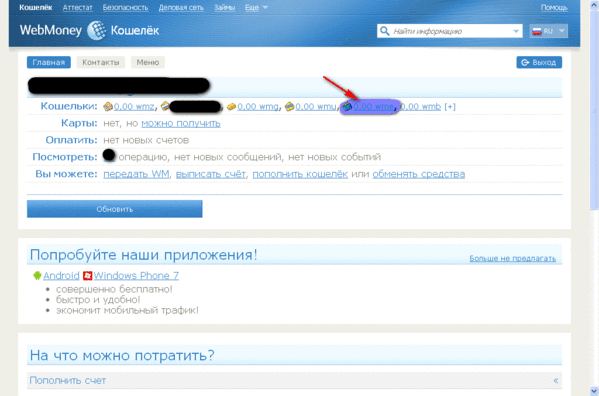The height and width of the screenshot is (396, 599).
Task: Open the 0.00 wmb wallet link
Action: [x=421, y=107]
